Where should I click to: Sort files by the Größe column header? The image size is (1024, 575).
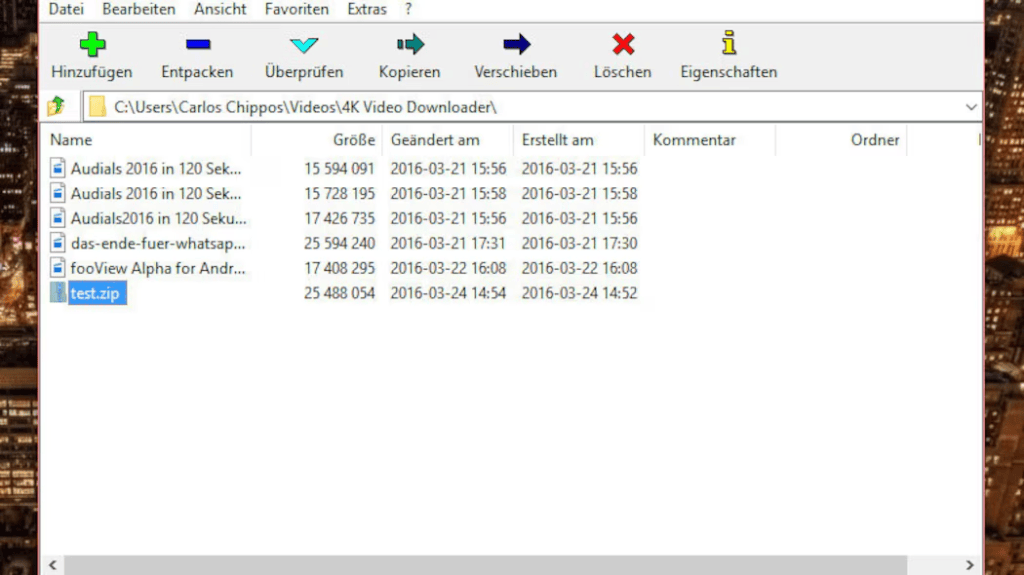[x=354, y=140]
